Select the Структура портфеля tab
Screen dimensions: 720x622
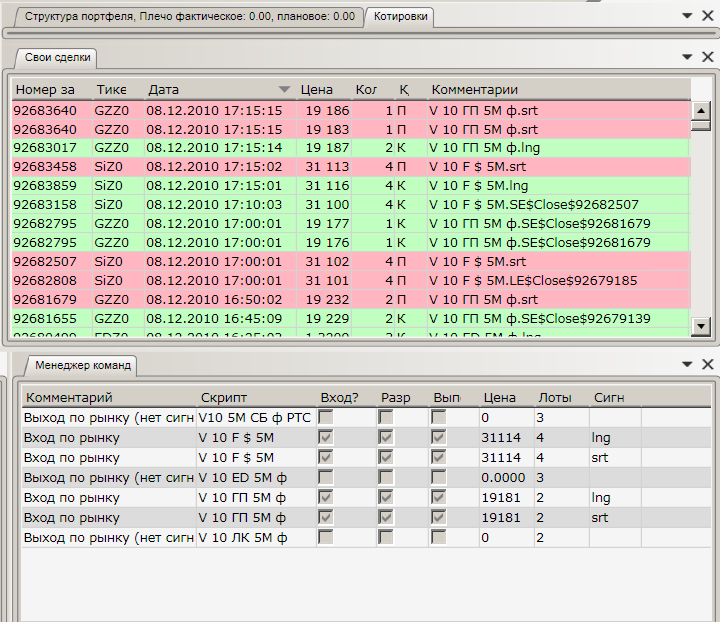click(189, 16)
